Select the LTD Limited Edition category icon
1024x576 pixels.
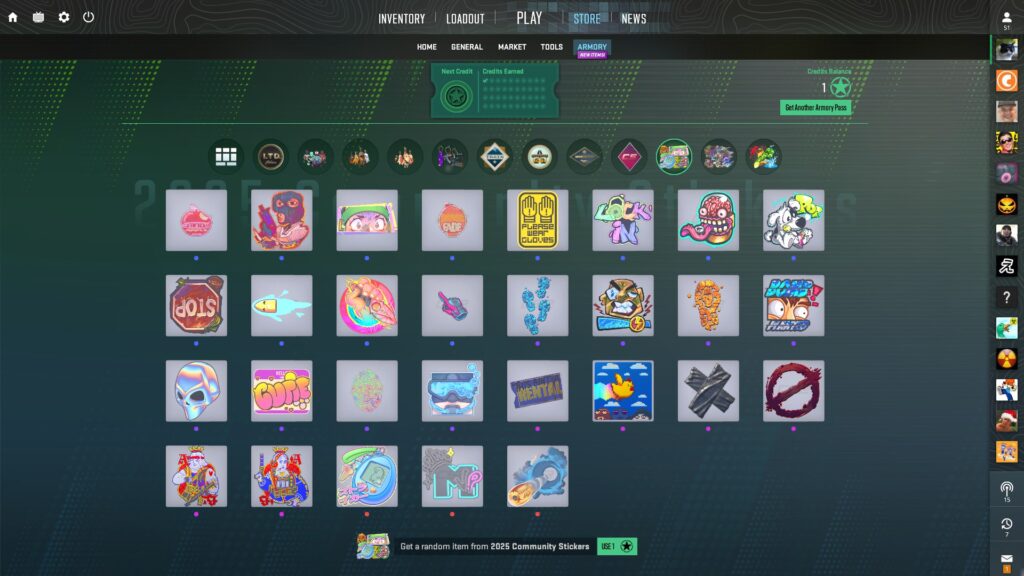pyautogui.click(x=270, y=156)
